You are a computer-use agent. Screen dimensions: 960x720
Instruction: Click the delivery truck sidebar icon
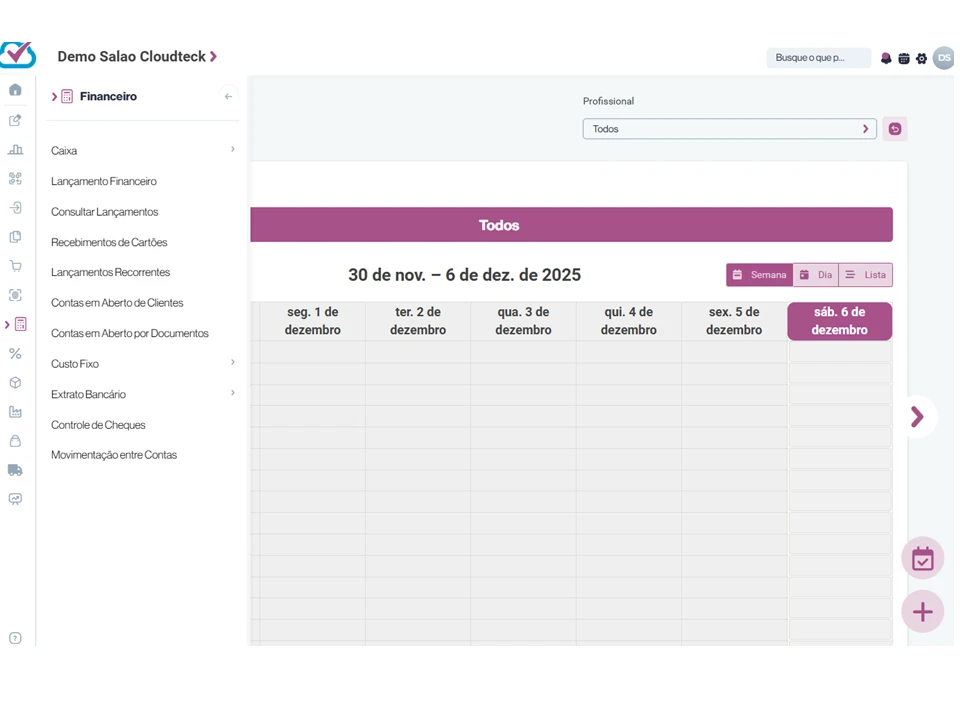pyautogui.click(x=15, y=470)
